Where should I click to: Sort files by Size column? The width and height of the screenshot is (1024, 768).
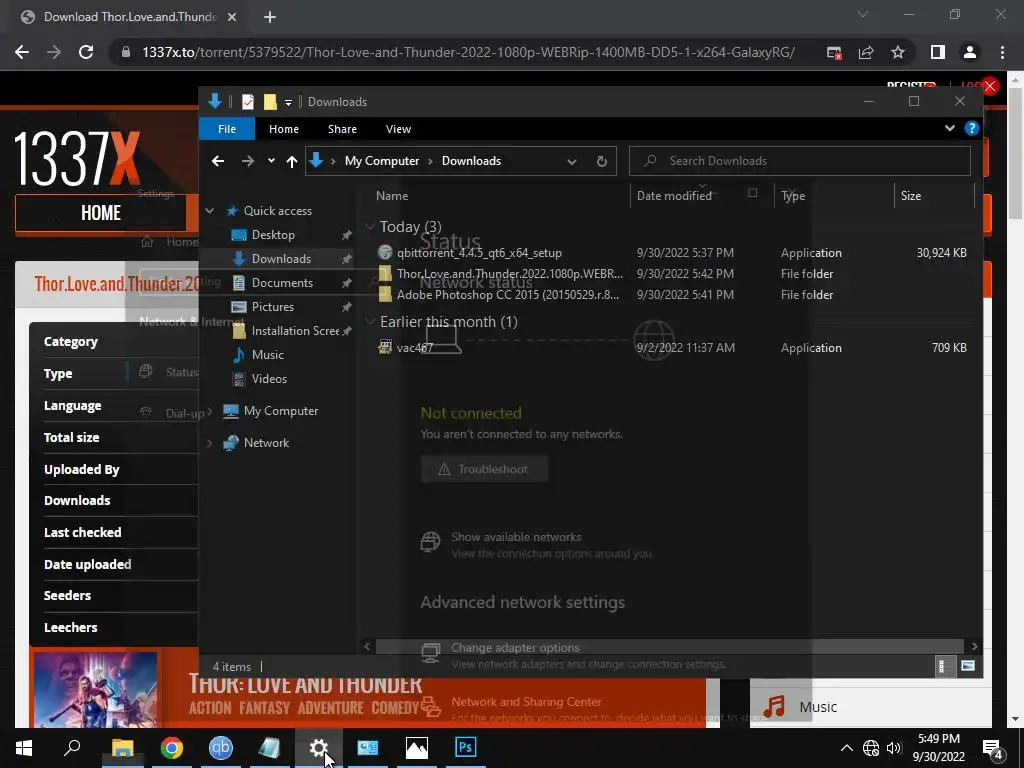tap(910, 195)
